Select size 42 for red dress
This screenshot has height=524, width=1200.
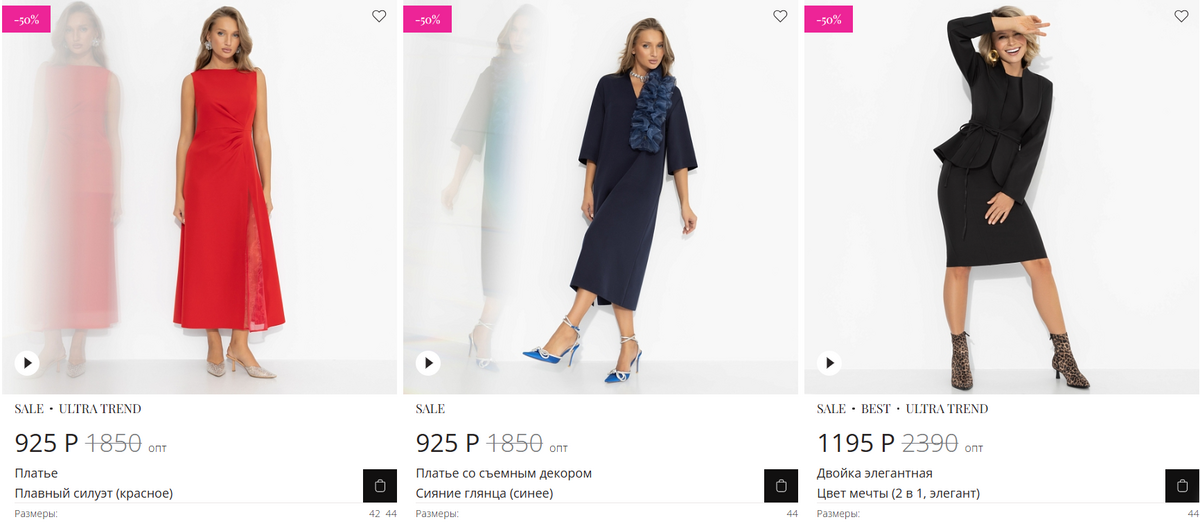[x=375, y=514]
